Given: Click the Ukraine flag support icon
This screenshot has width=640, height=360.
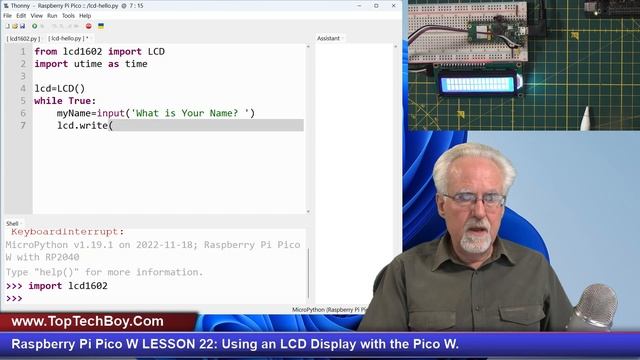Looking at the screenshot, I should tap(101, 26).
